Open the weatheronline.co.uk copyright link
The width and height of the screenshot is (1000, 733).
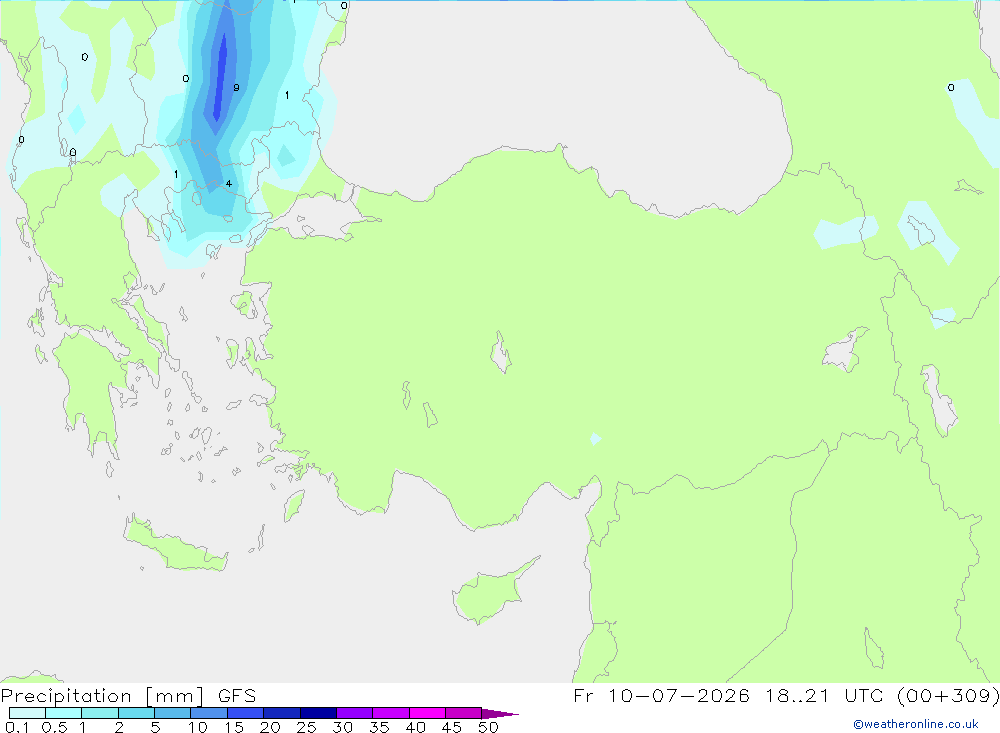point(916,724)
